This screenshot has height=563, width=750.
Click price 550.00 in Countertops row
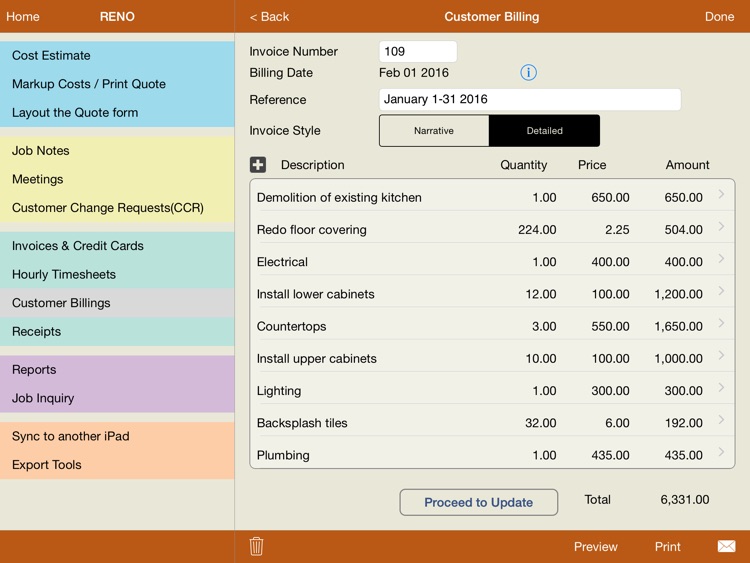click(610, 327)
